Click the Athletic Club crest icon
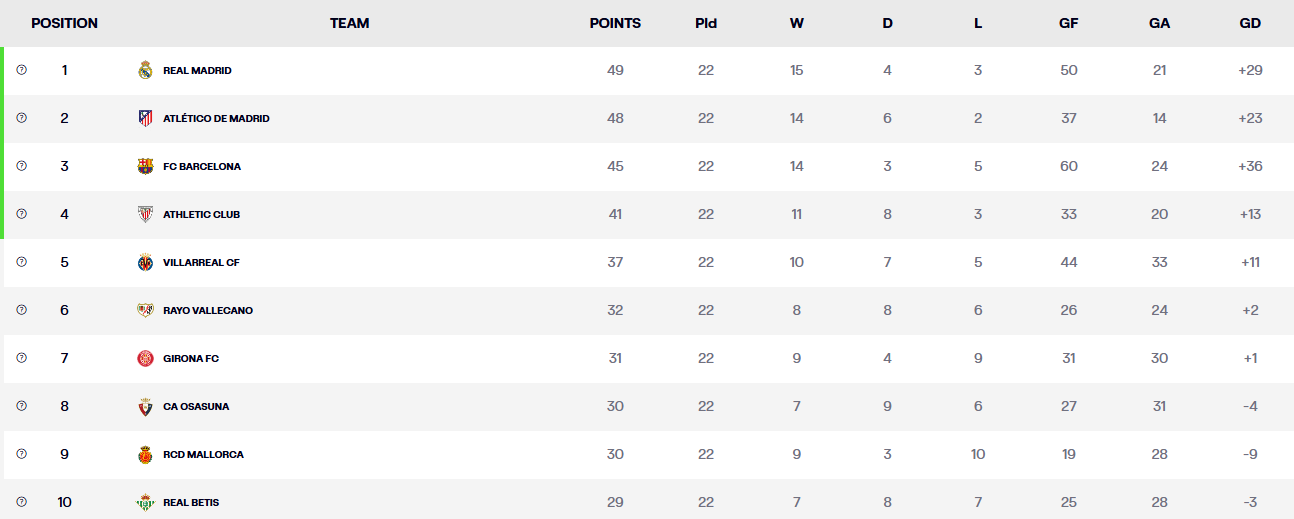Screen dimensions: 1294x519 [145, 215]
